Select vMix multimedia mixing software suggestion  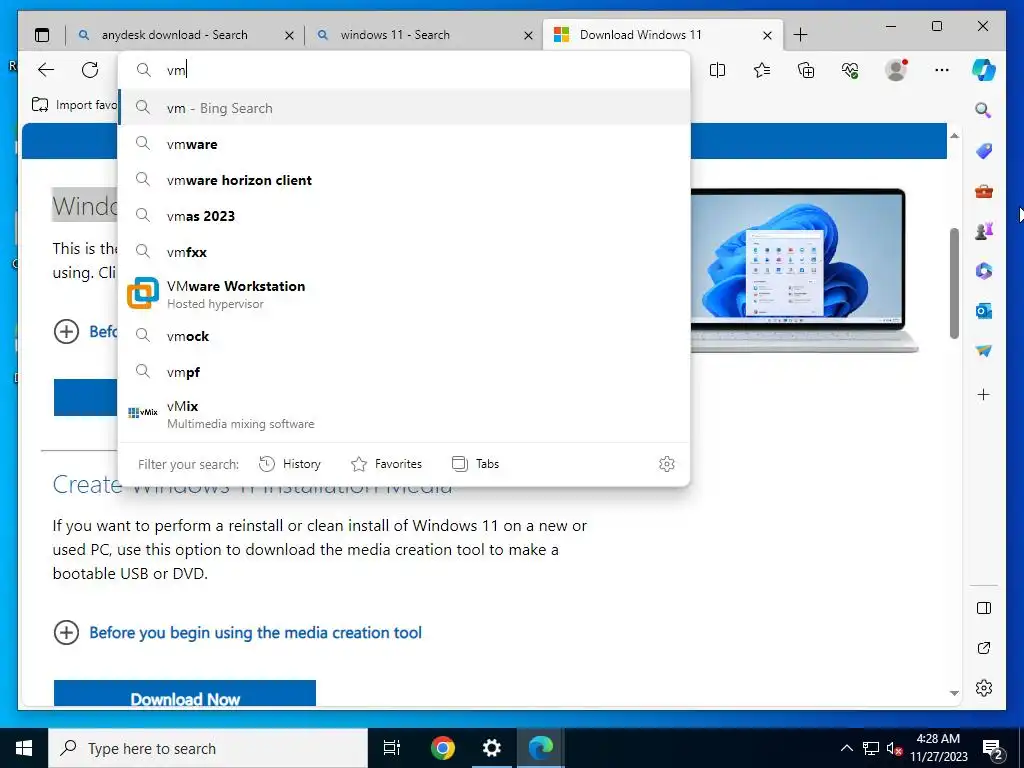[x=404, y=414]
